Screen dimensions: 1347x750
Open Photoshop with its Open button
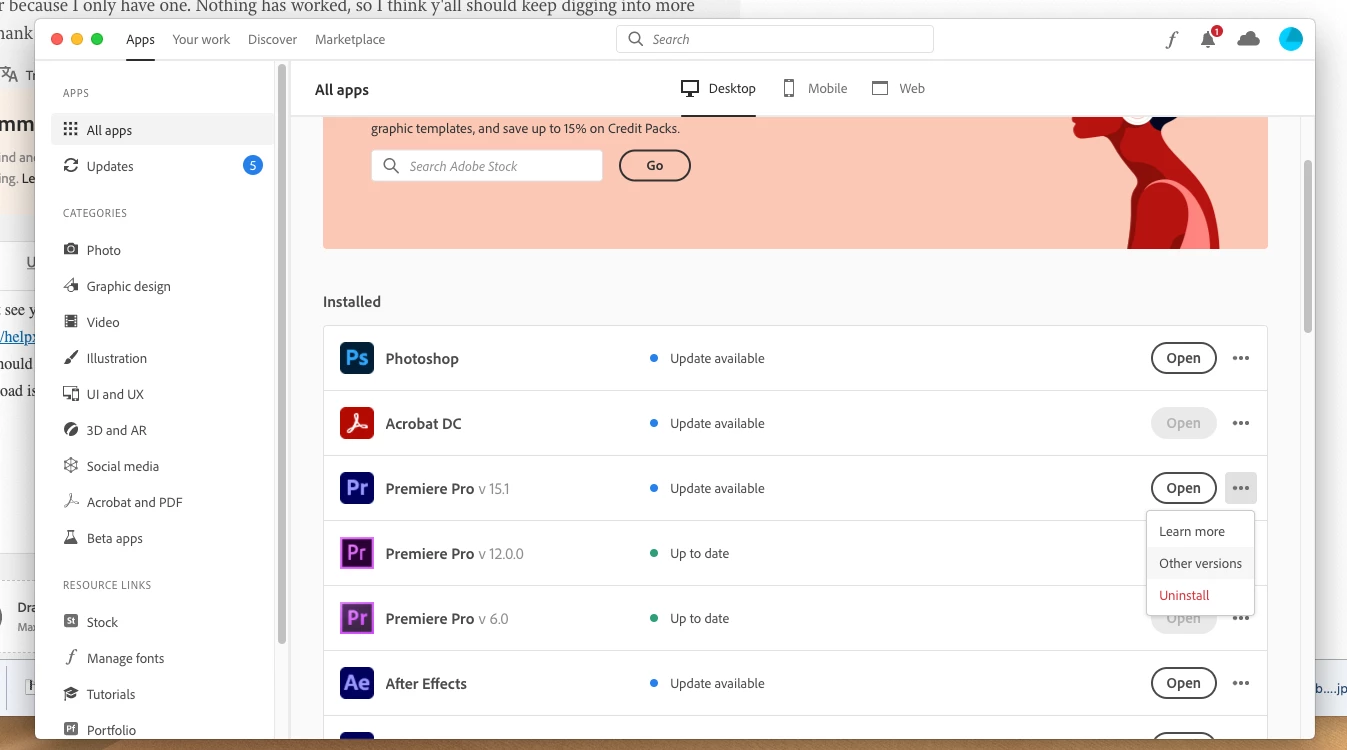[1183, 358]
